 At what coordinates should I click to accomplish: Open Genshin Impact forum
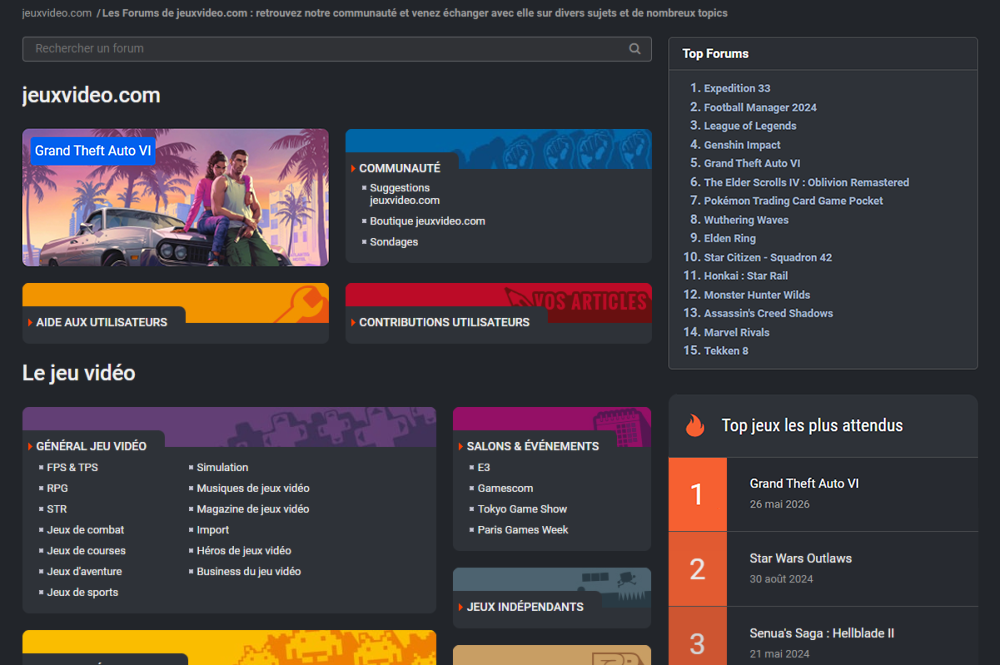click(742, 145)
